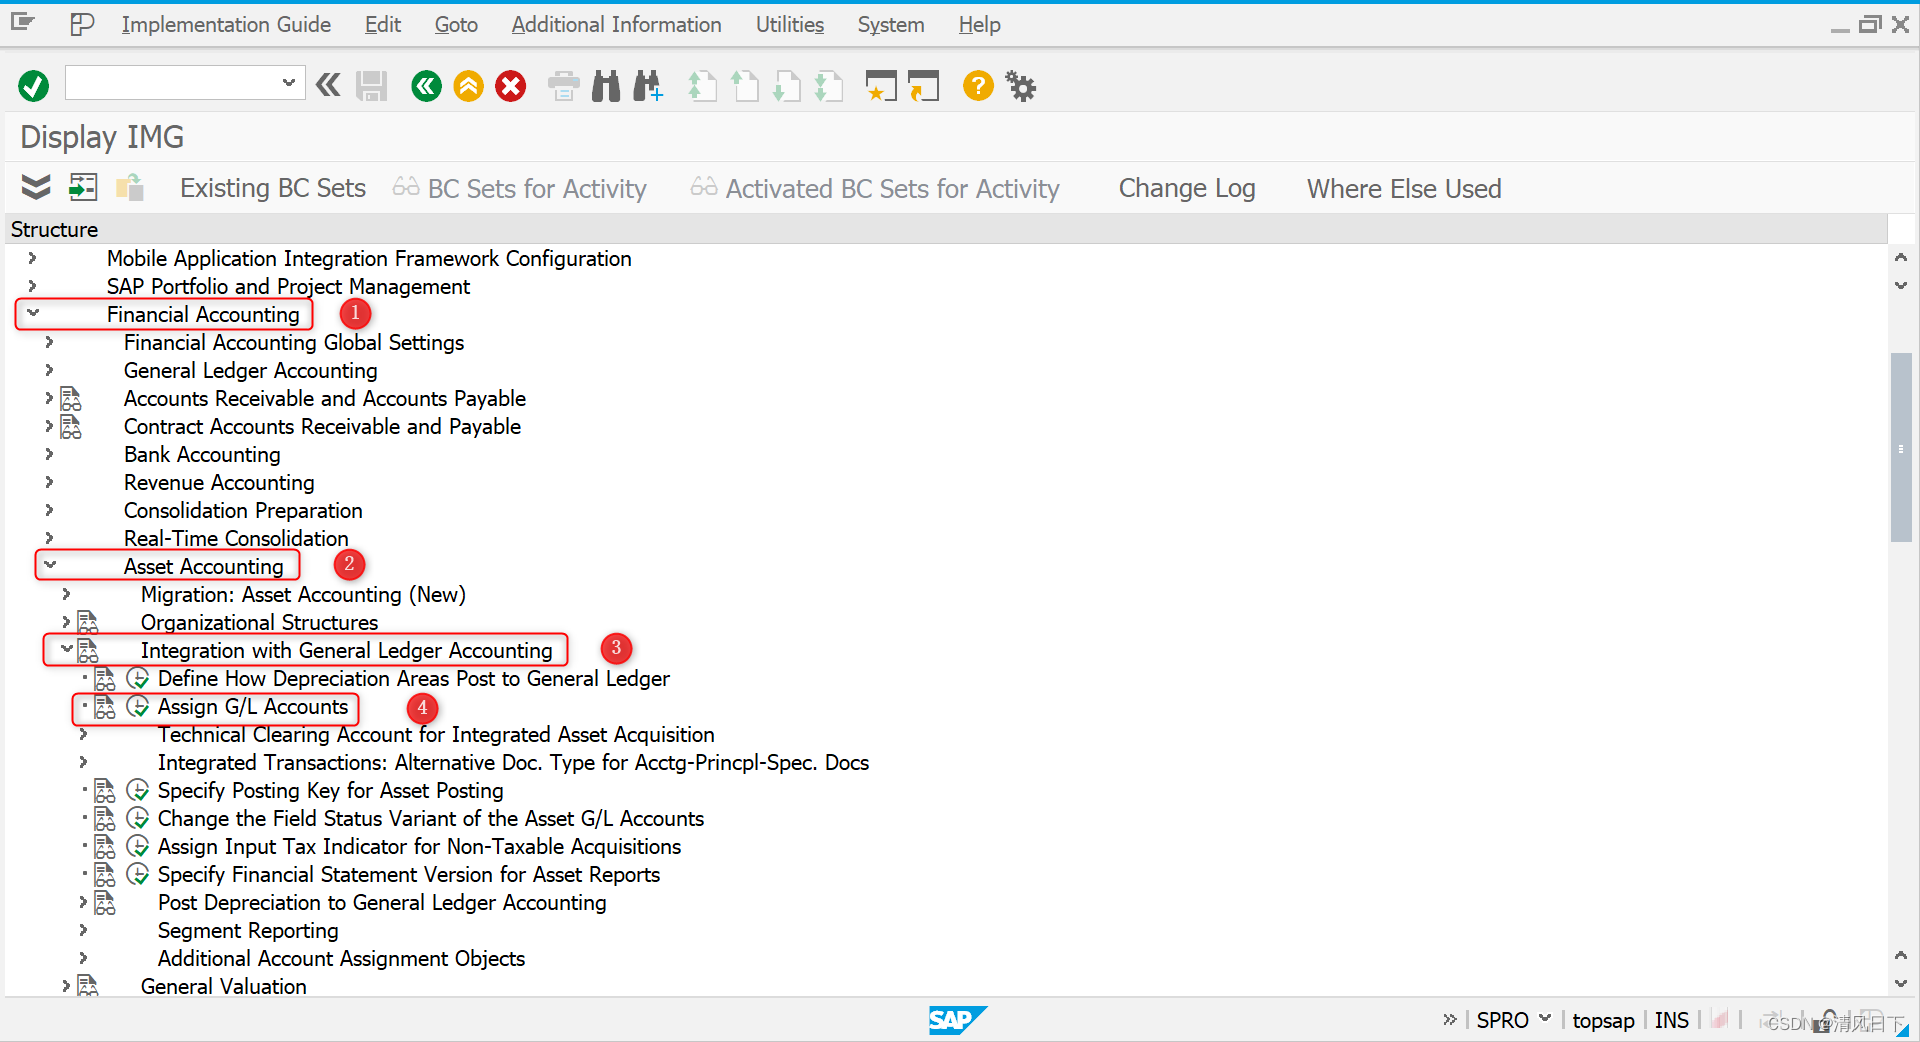Click the Last Page icon

point(829,86)
